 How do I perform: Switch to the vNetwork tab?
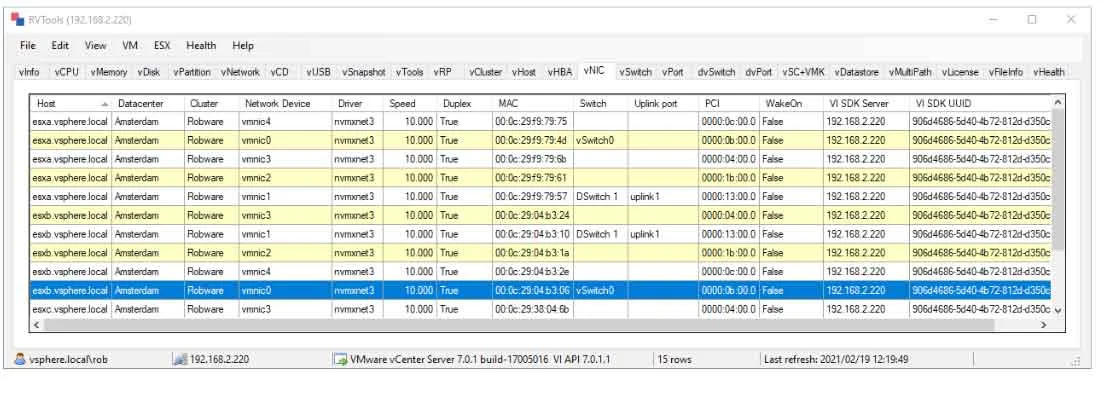tap(240, 72)
